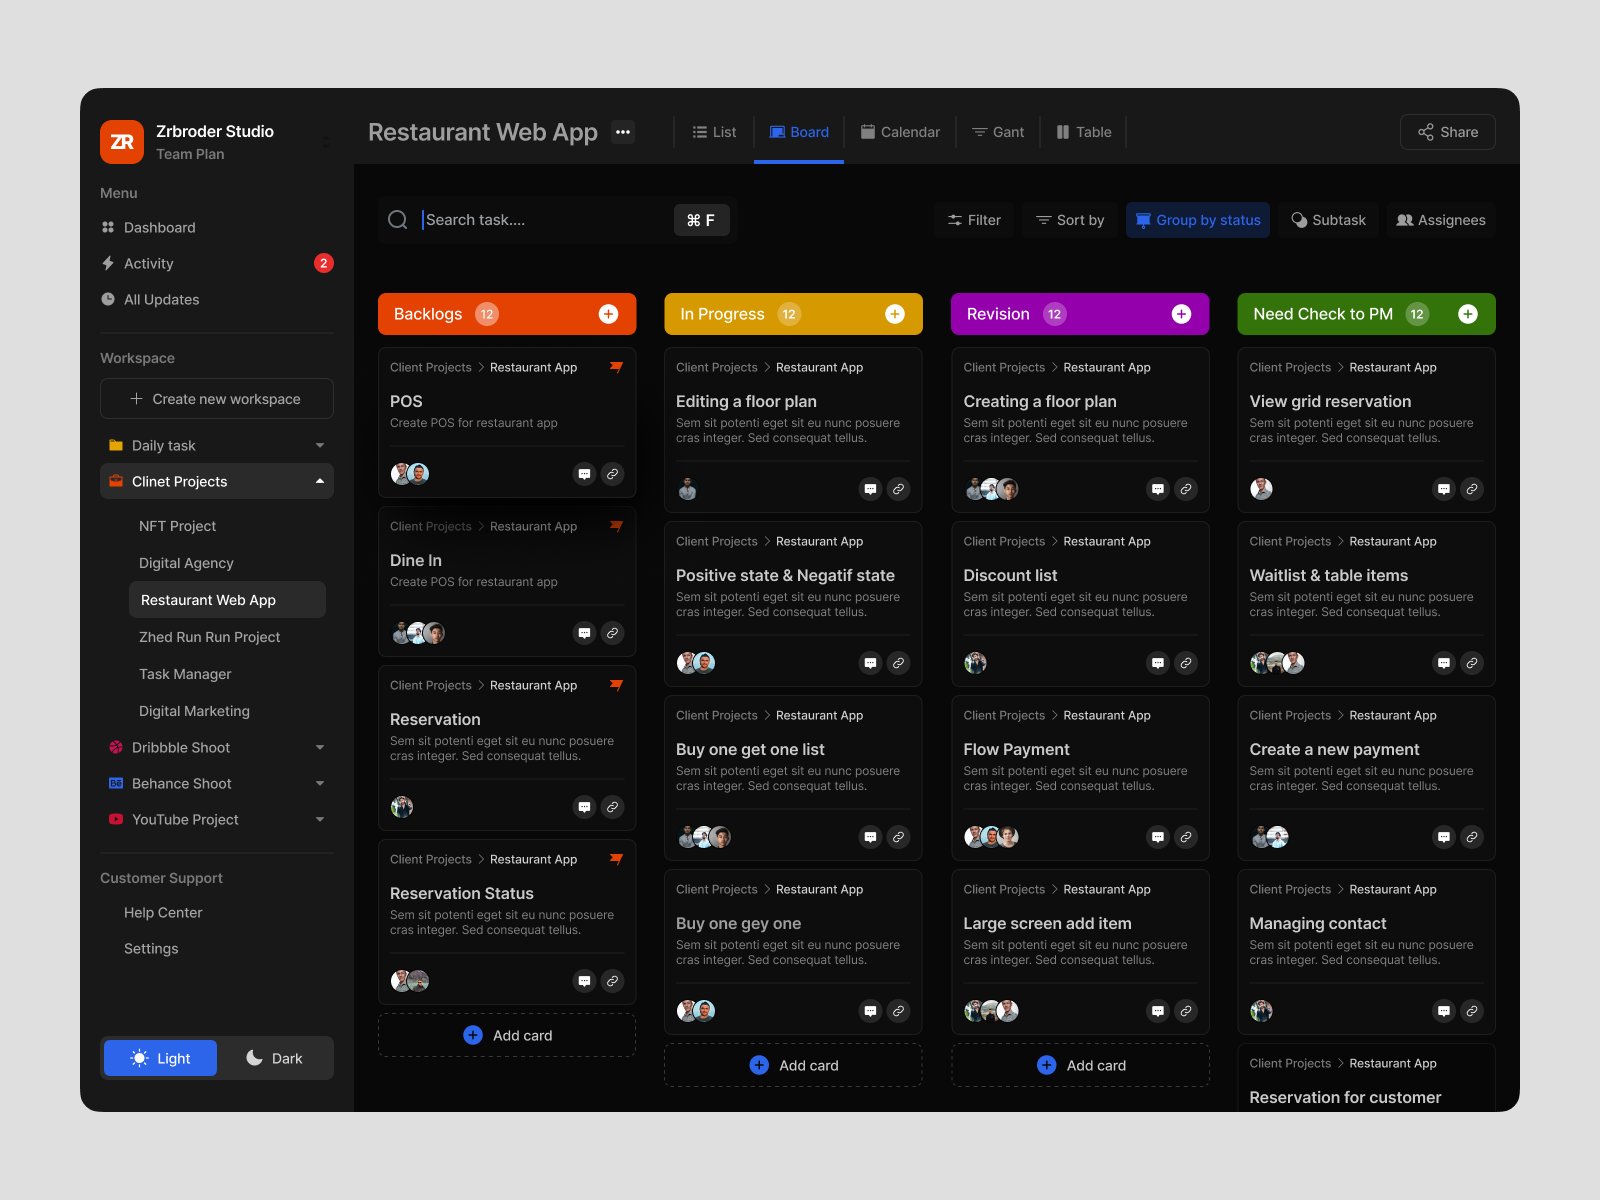The height and width of the screenshot is (1200, 1600).
Task: Expand the YouTube Project section
Action: (x=320, y=820)
